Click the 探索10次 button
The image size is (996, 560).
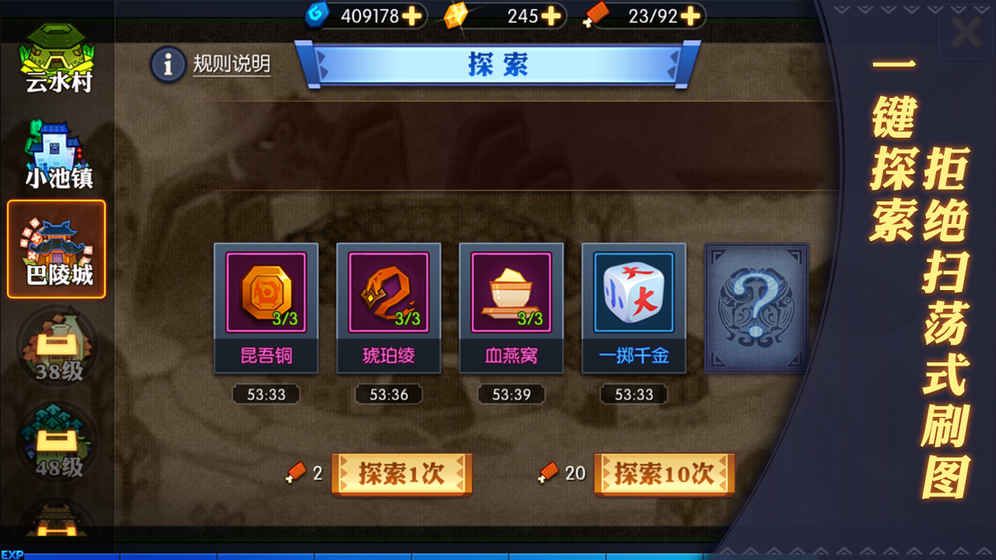[664, 474]
